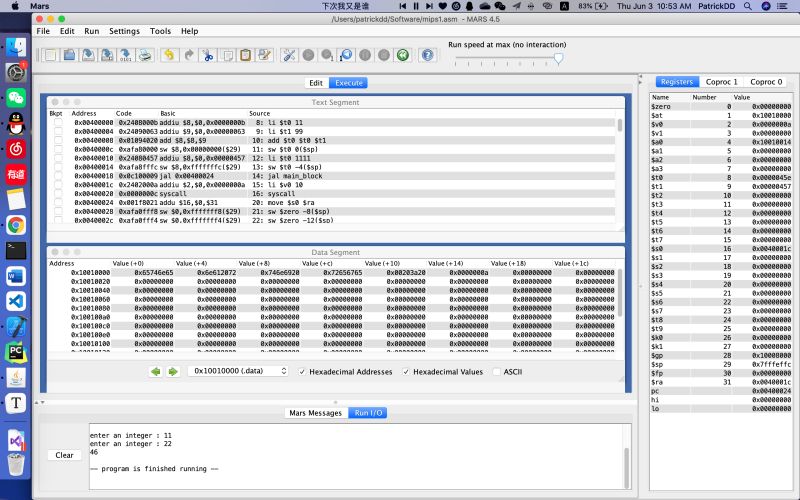
Task: Select the pc register row
Action: coord(721,391)
